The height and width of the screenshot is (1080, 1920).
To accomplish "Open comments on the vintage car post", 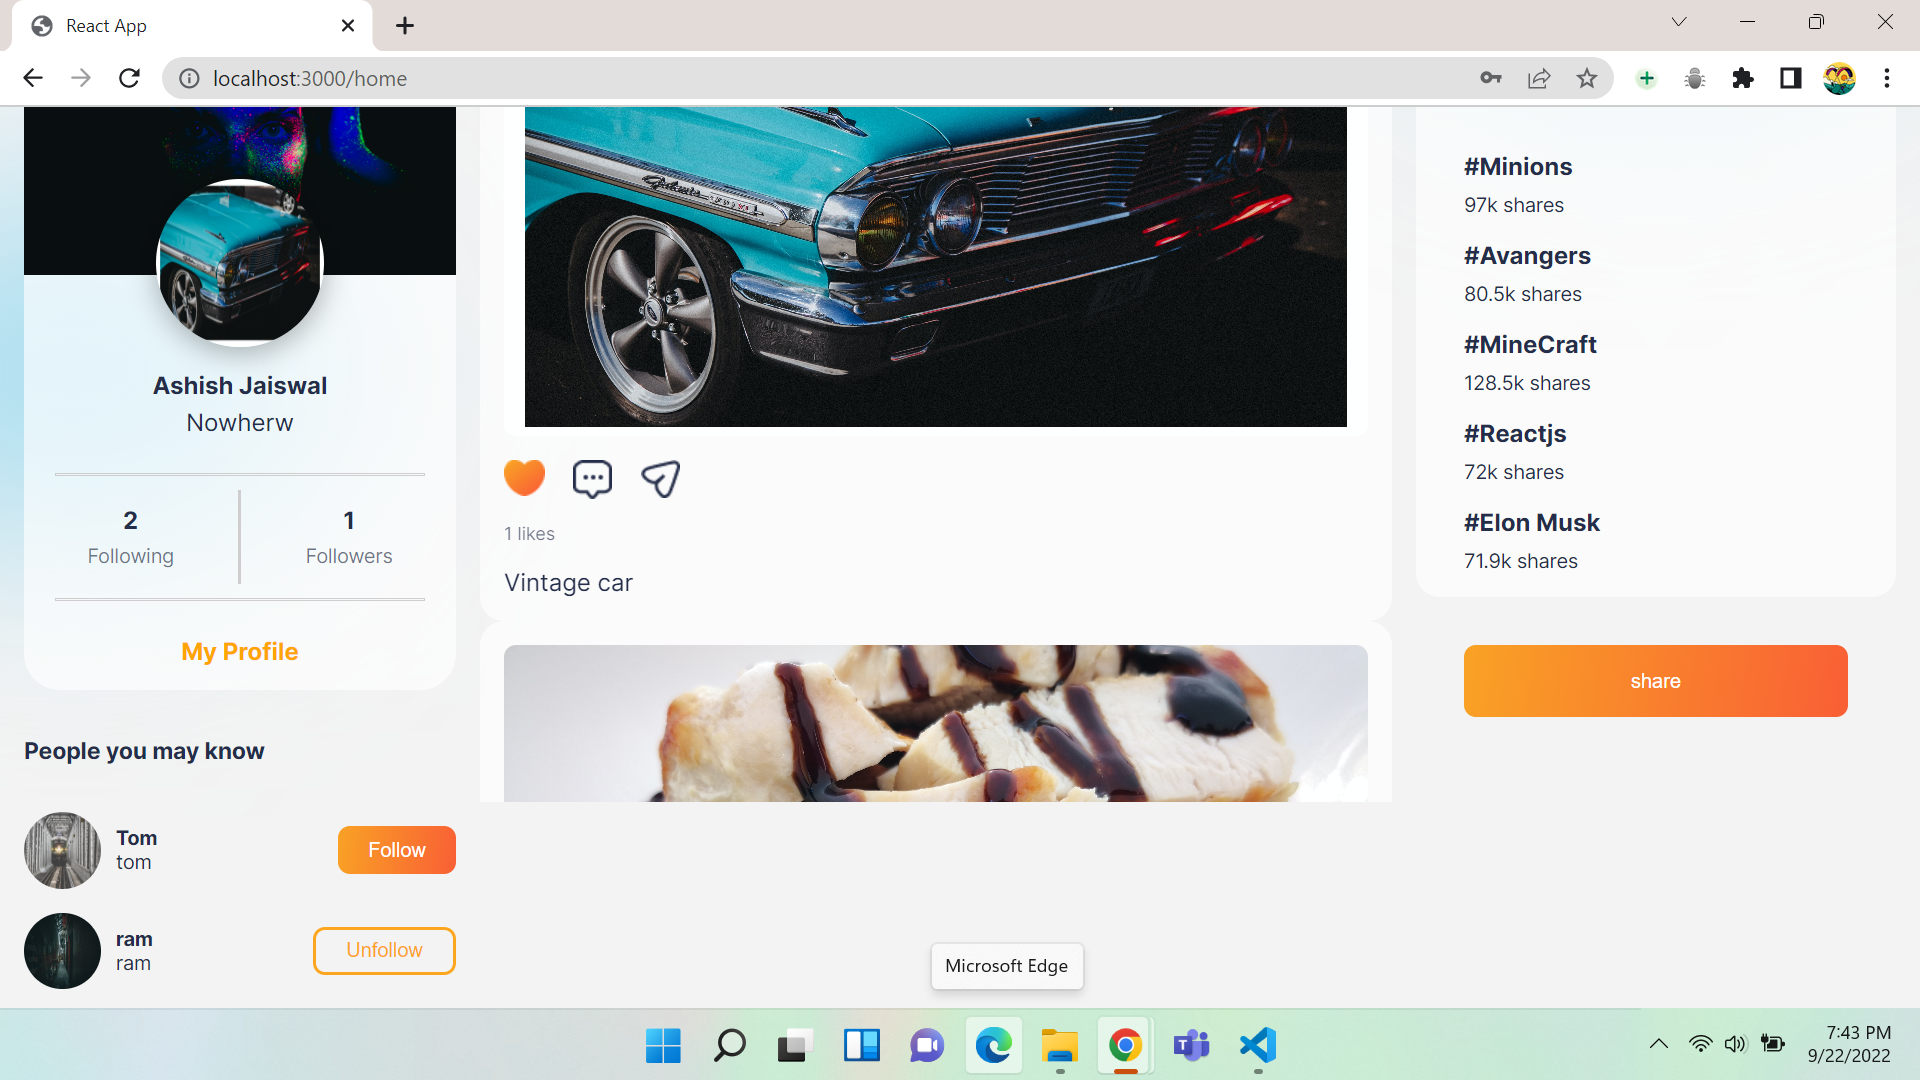I will point(592,479).
